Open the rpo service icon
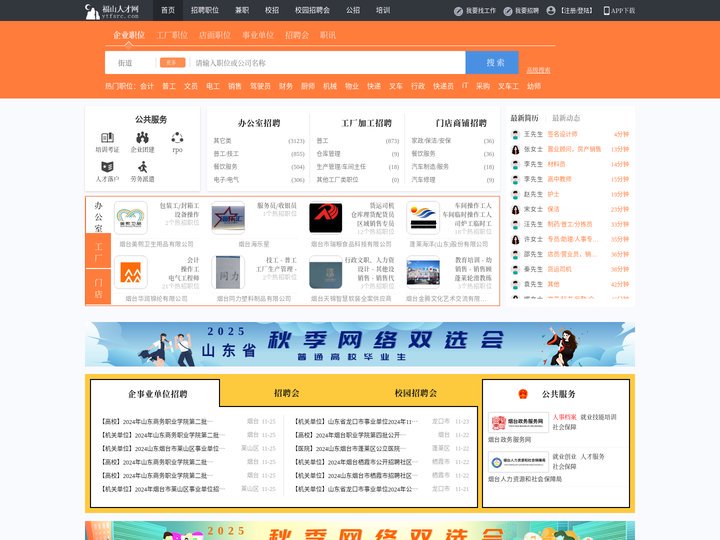The width and height of the screenshot is (720, 540). (177, 137)
